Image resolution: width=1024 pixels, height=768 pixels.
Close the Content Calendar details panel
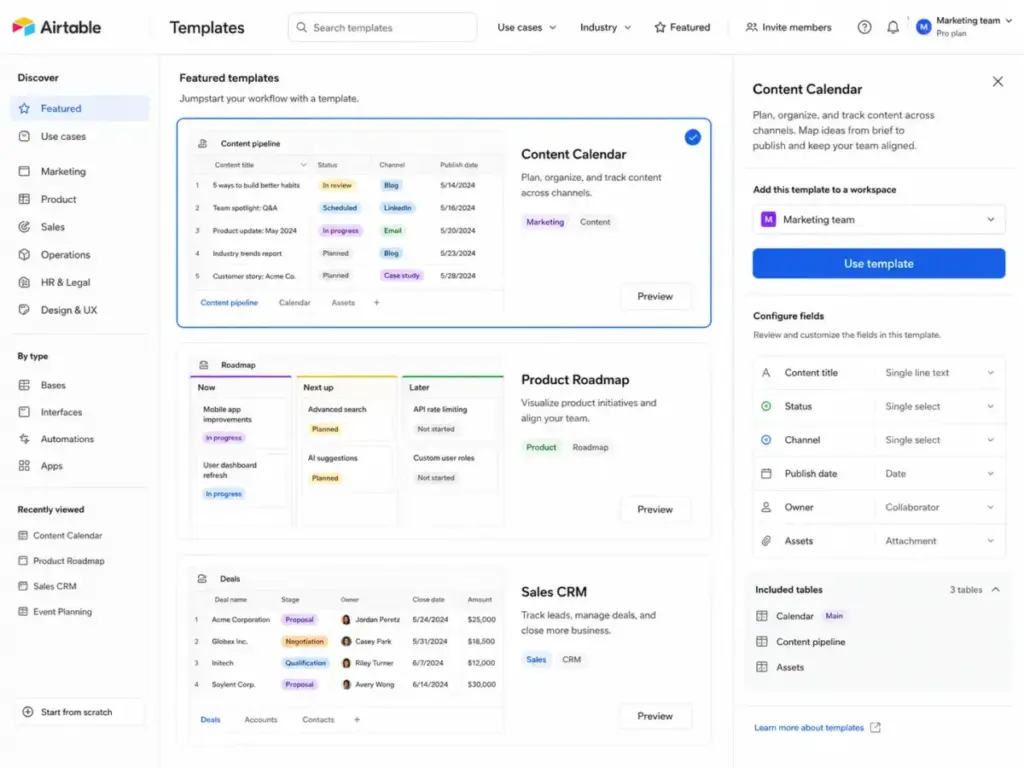997,82
